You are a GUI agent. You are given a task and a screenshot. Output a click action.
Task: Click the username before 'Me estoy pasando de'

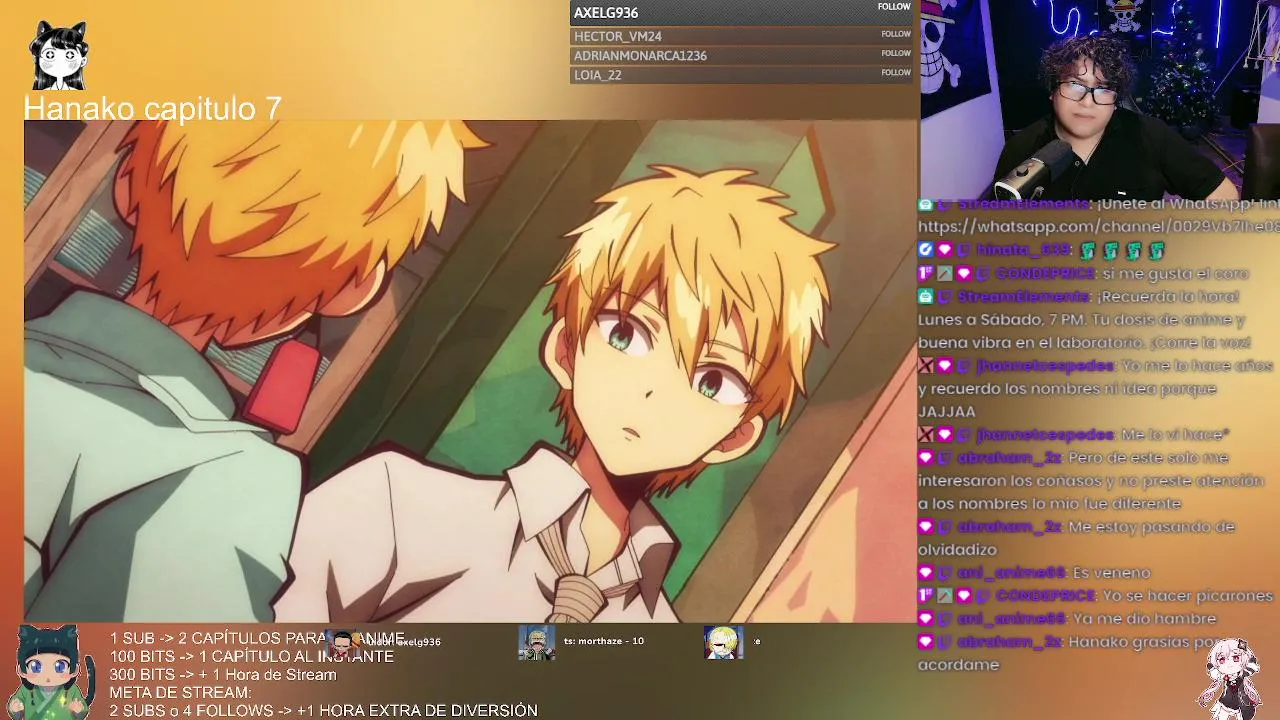click(x=1009, y=526)
